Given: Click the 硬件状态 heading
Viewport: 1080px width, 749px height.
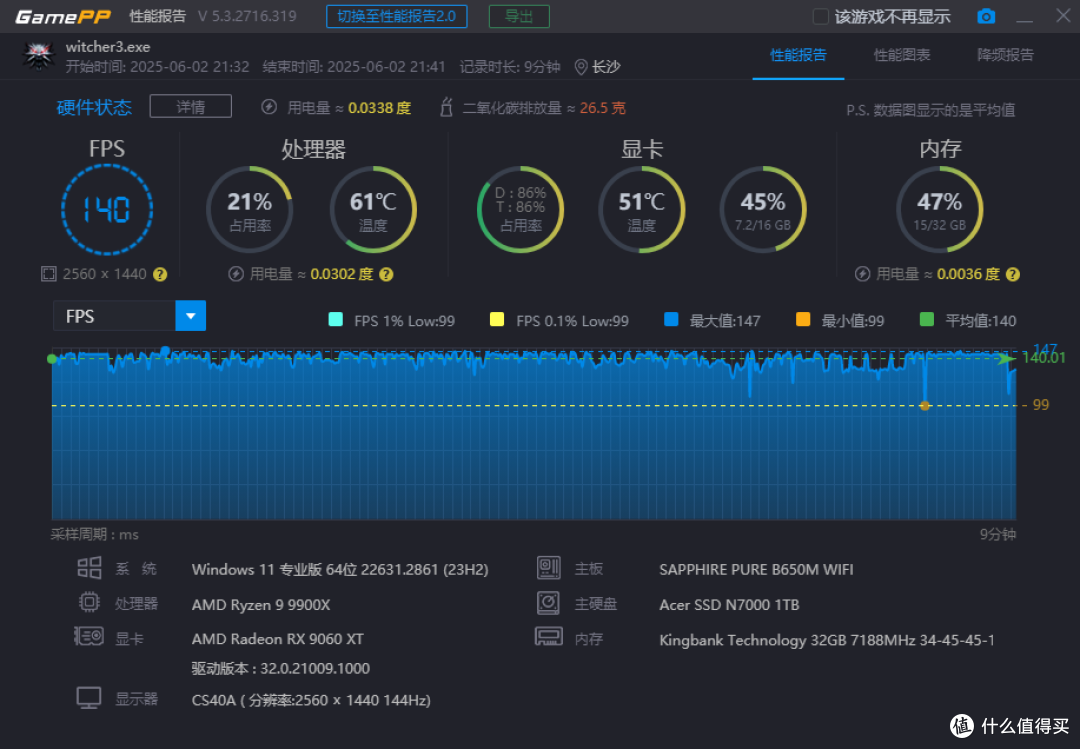Looking at the screenshot, I should [94, 107].
